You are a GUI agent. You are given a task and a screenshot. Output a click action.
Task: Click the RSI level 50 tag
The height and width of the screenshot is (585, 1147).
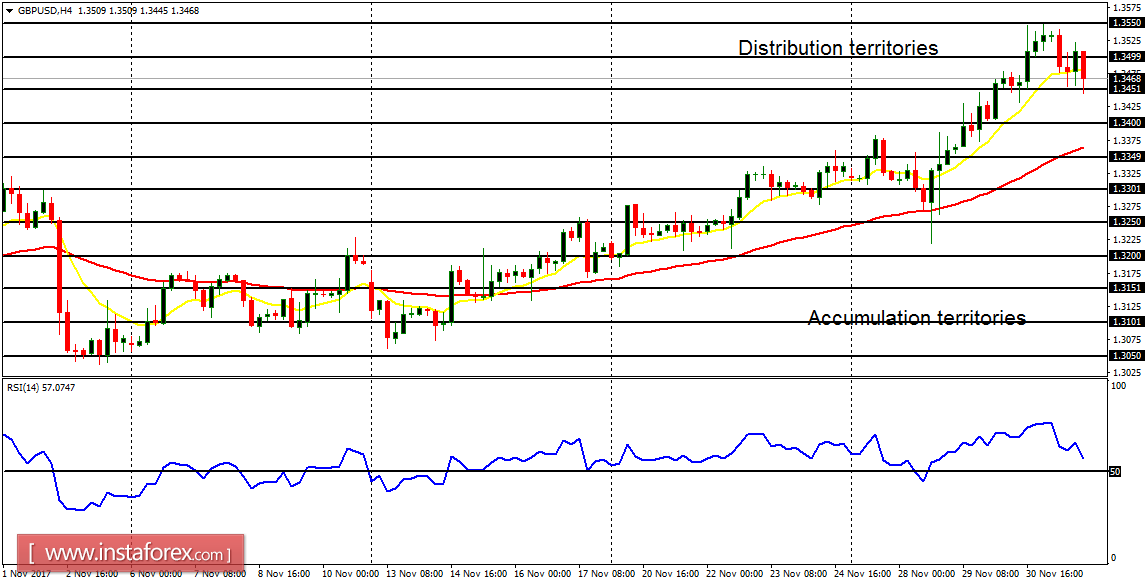(x=1116, y=472)
